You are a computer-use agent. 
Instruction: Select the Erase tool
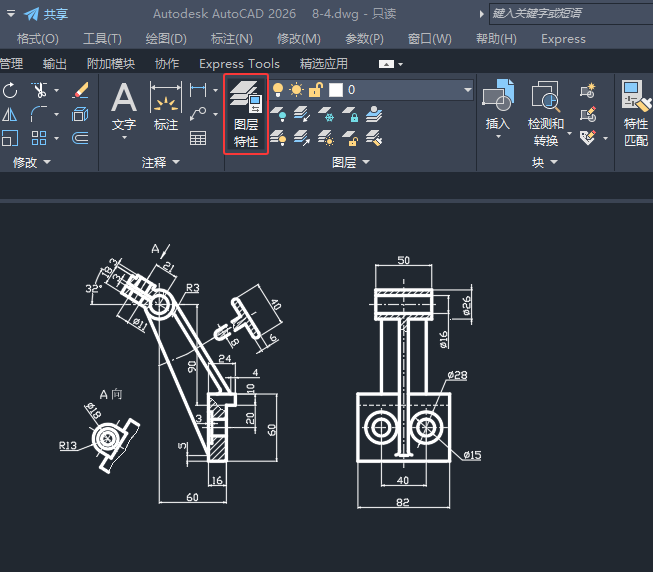point(80,90)
